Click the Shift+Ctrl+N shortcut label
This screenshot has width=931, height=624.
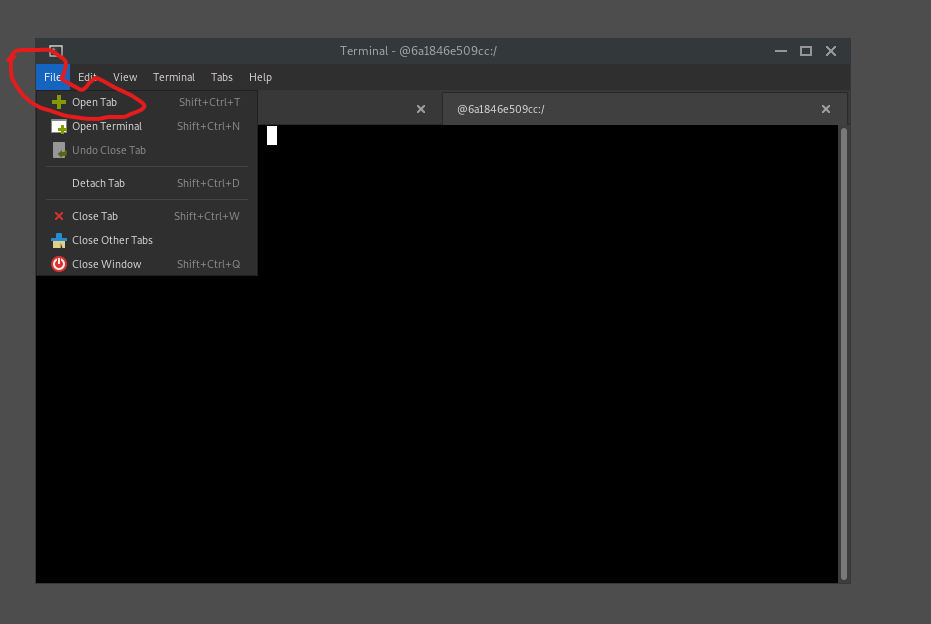point(208,126)
